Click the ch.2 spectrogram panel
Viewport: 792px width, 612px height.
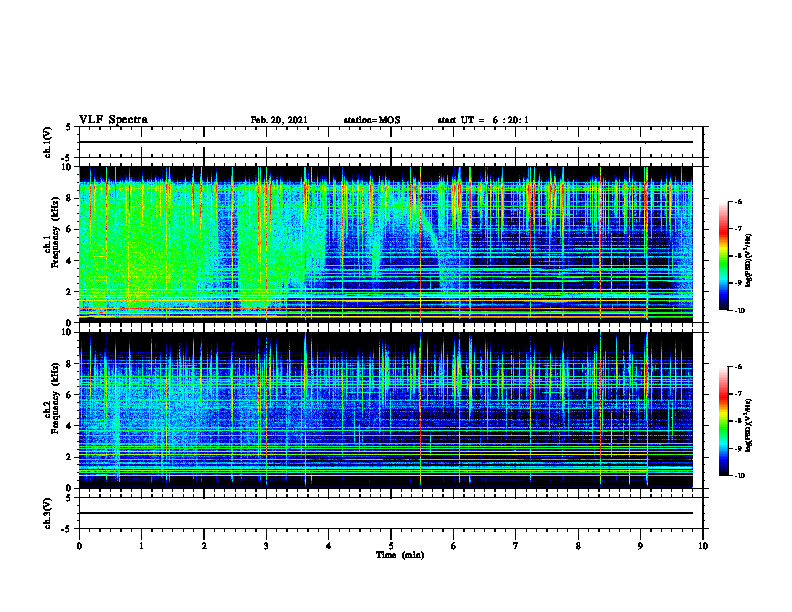tap(386, 410)
